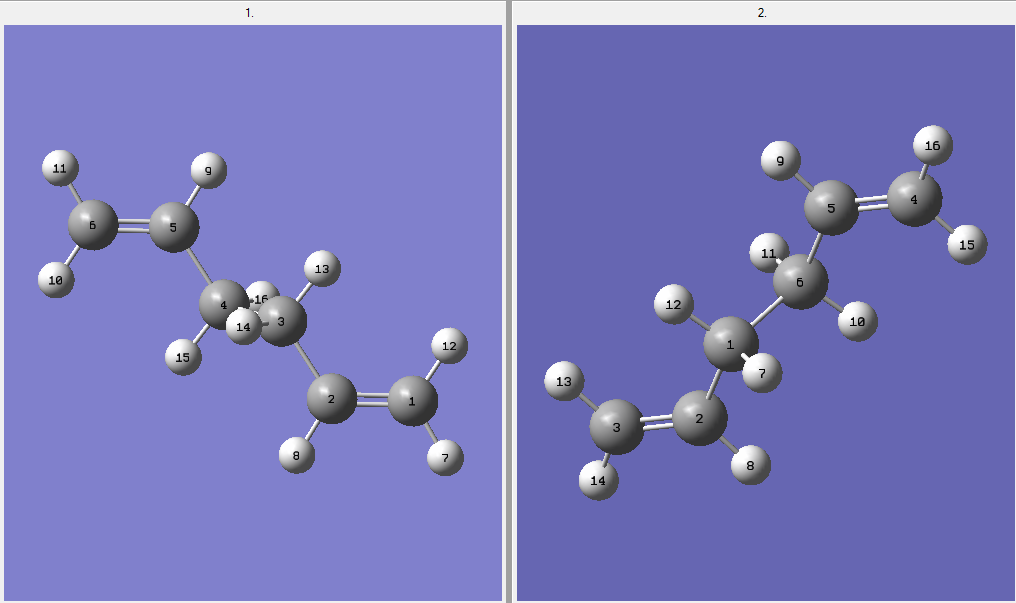
Task: Click hydrogen atom 12 in panel 1
Action: coord(449,345)
